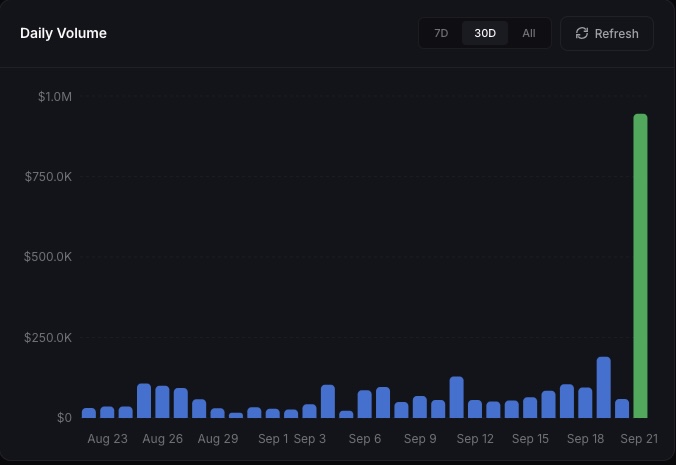Click the Refresh button
This screenshot has height=465, width=676.
607,34
